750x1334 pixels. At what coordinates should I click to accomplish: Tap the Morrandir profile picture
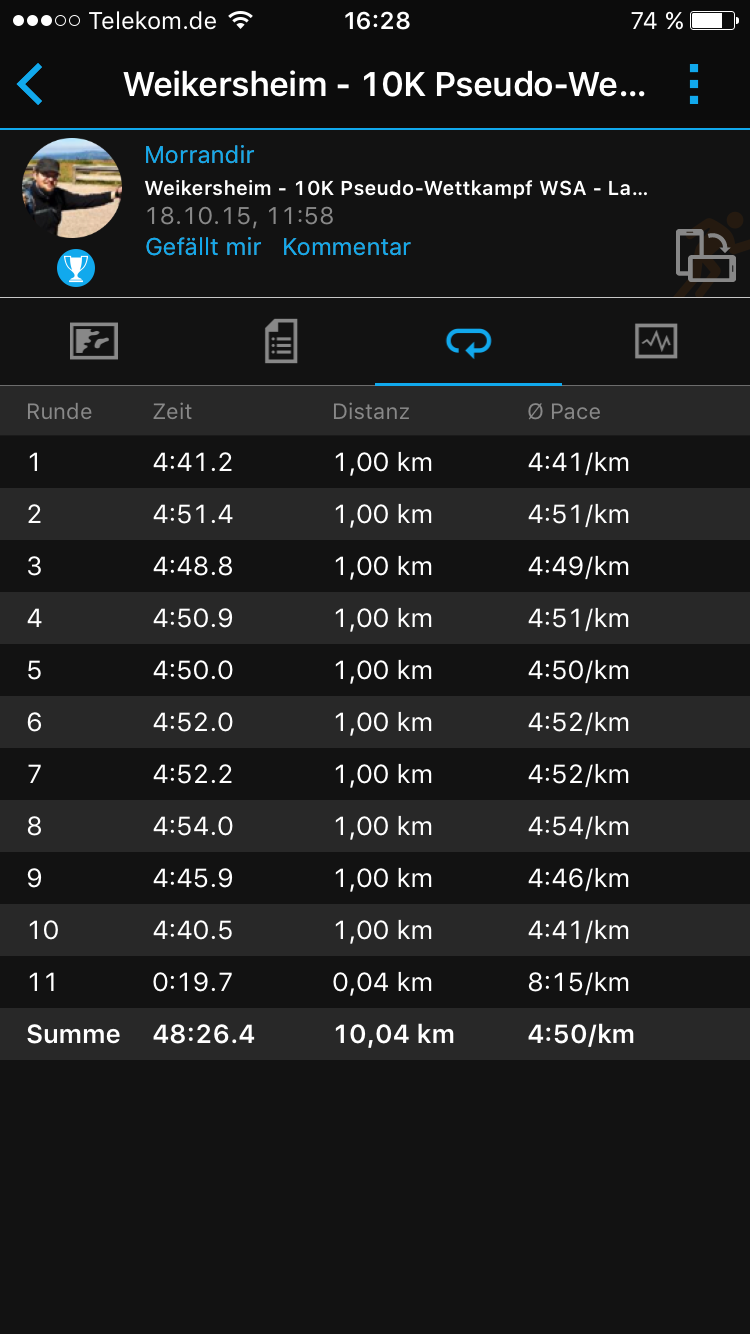coord(72,188)
